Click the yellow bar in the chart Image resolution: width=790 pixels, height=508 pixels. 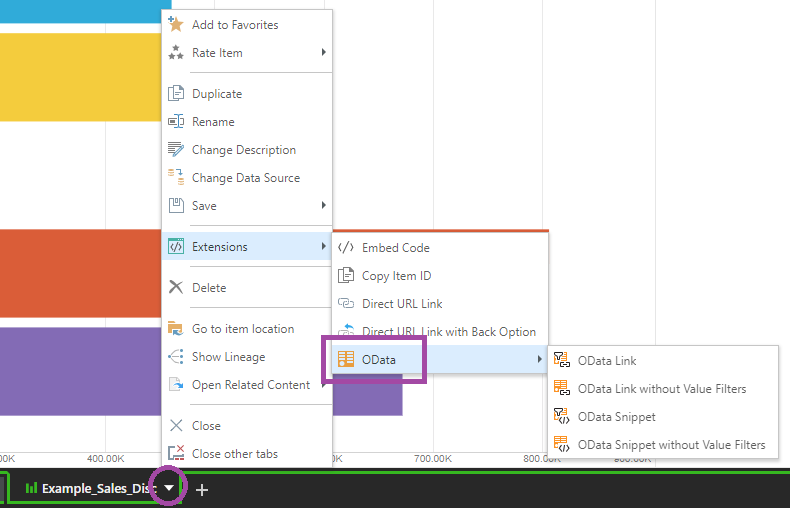click(80, 76)
